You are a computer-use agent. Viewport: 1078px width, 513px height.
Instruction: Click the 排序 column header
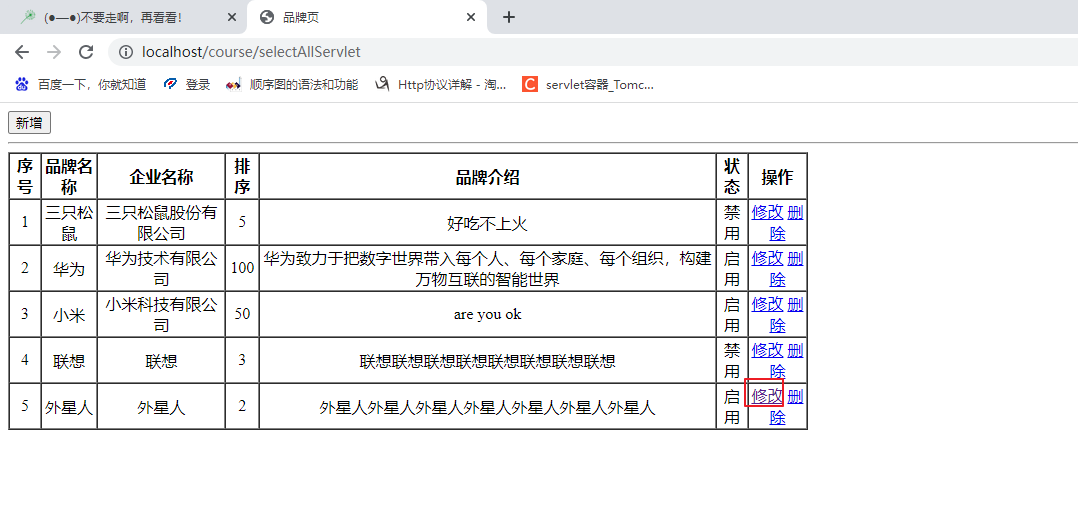click(x=242, y=177)
